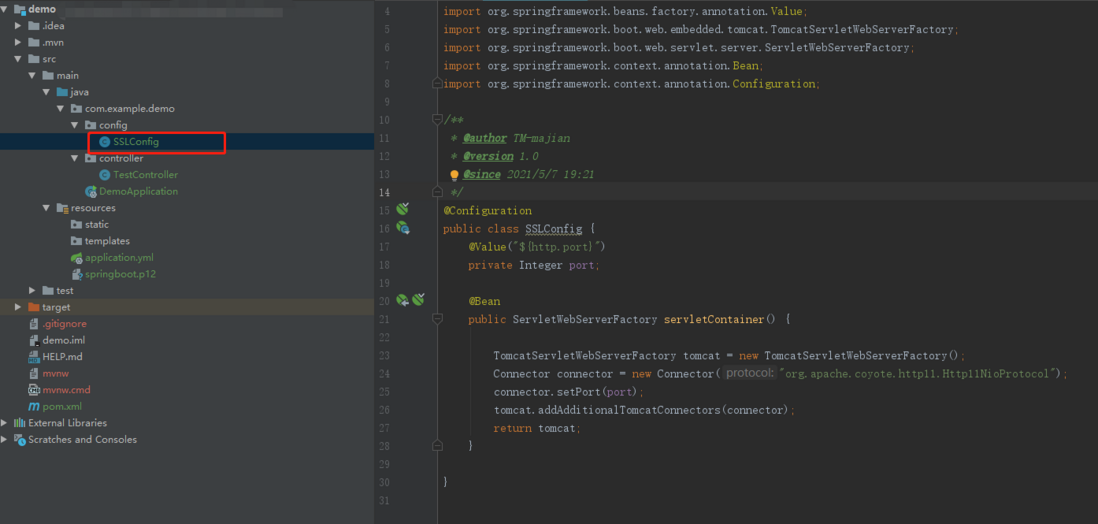
Task: Fold the Javadoc comment marker at line 10
Action: pyautogui.click(x=437, y=120)
